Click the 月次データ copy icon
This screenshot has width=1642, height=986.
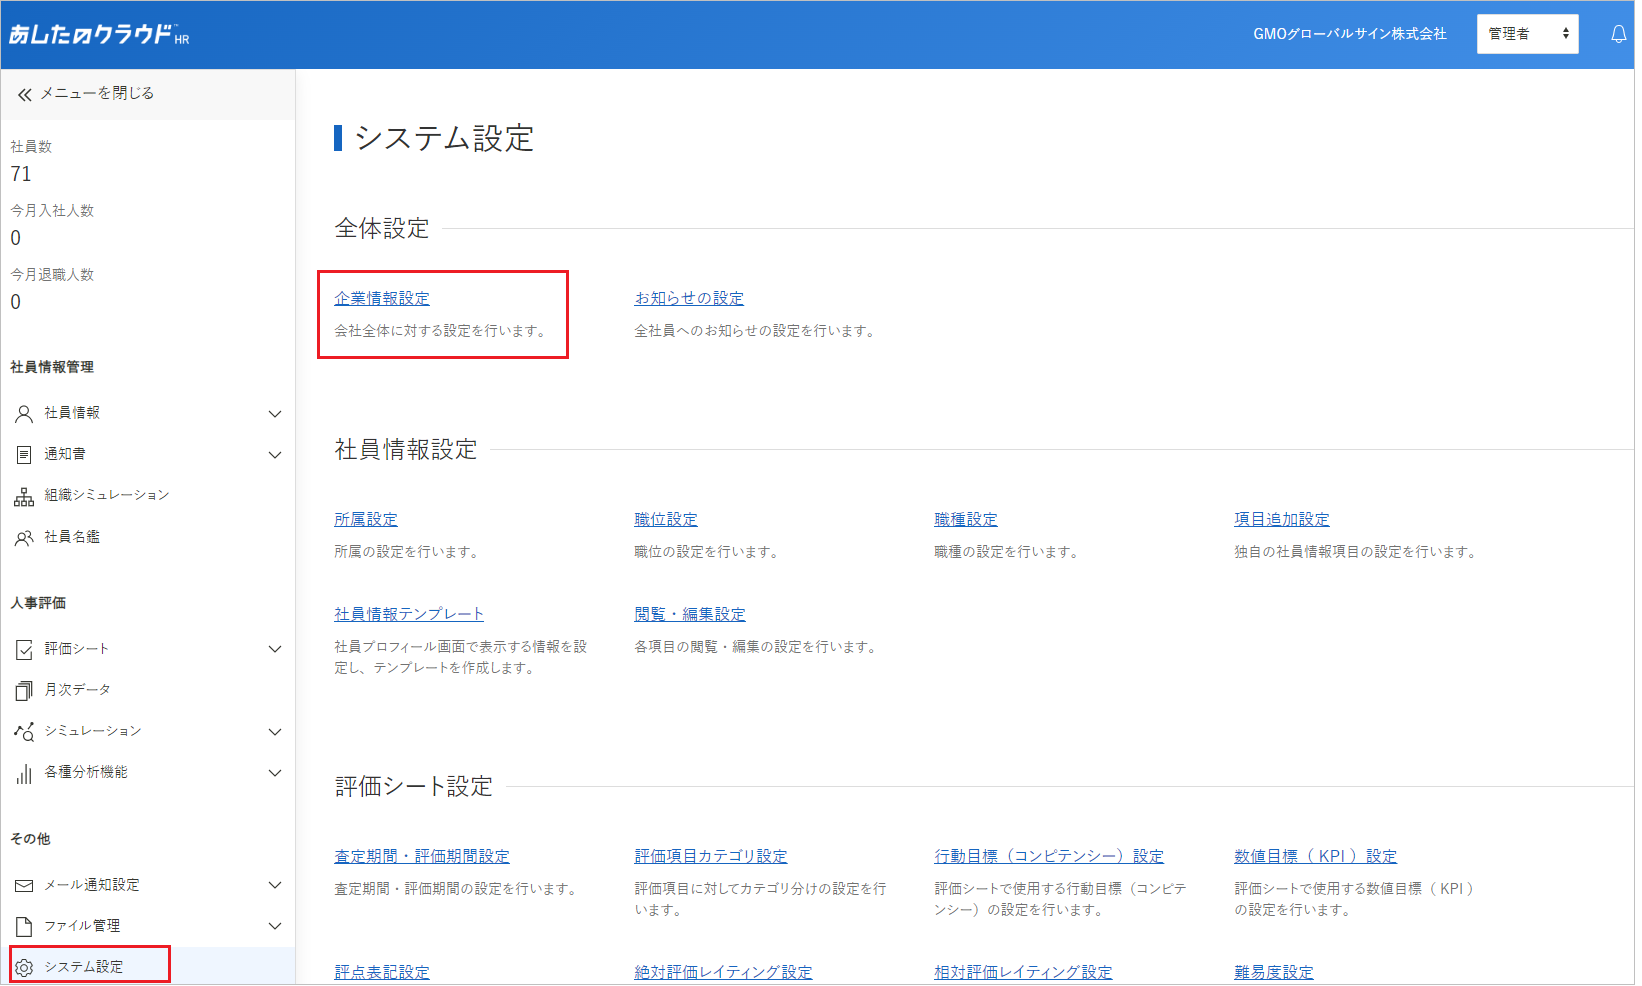(x=24, y=690)
